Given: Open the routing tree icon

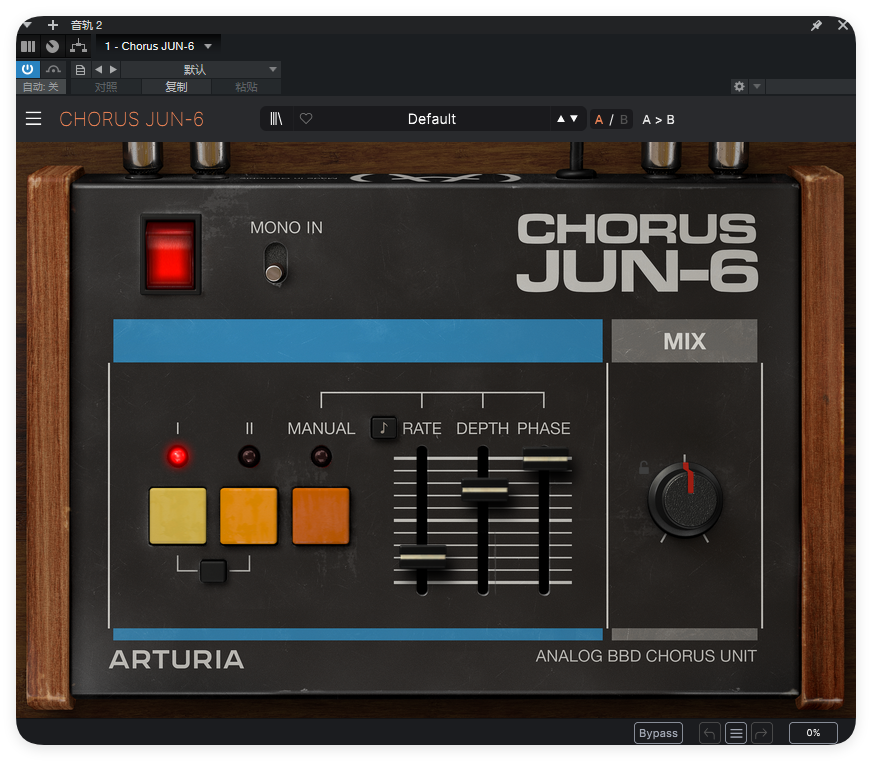Looking at the screenshot, I should click(x=78, y=46).
